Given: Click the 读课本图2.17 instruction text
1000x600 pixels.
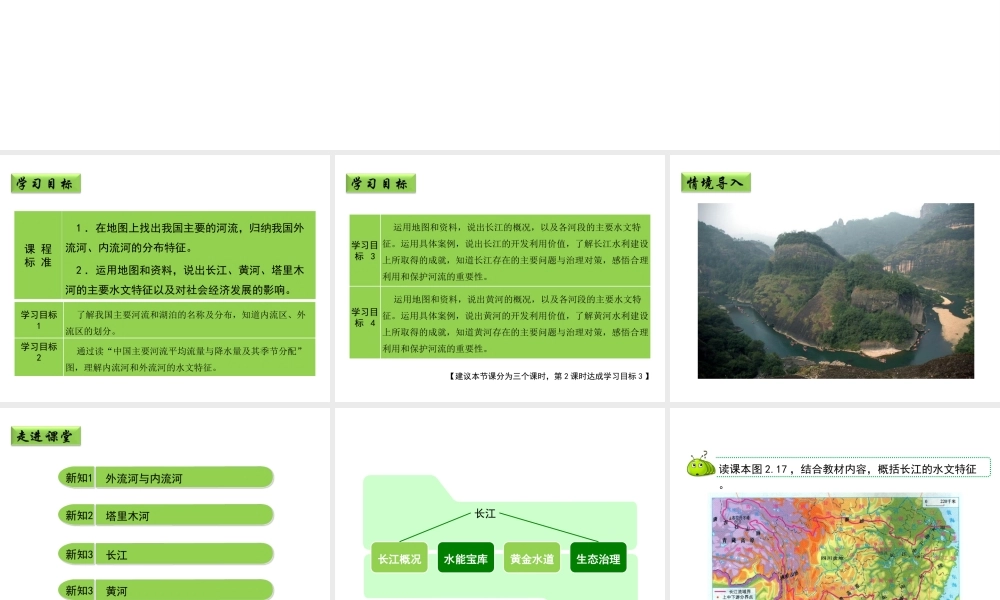Looking at the screenshot, I should 848,469.
